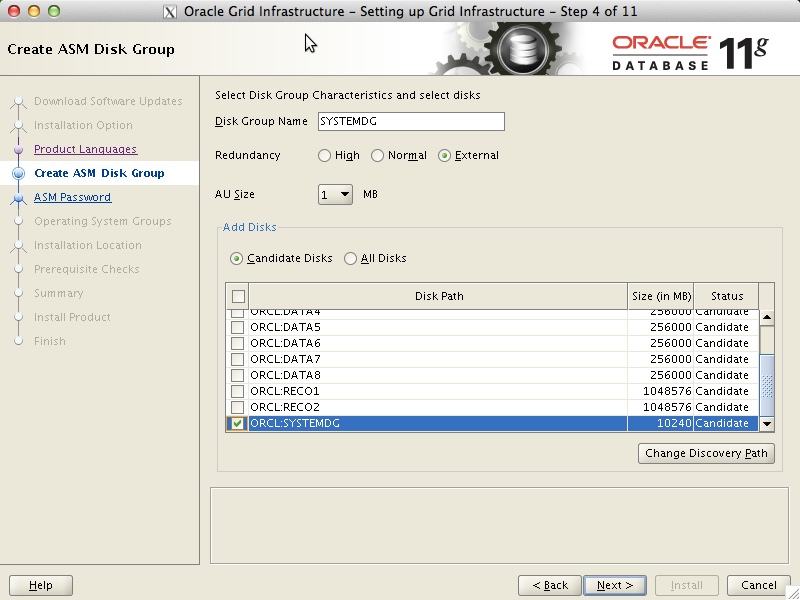Click the Disk Group Name text field
Viewport: 800px width, 600px height.
click(x=410, y=121)
